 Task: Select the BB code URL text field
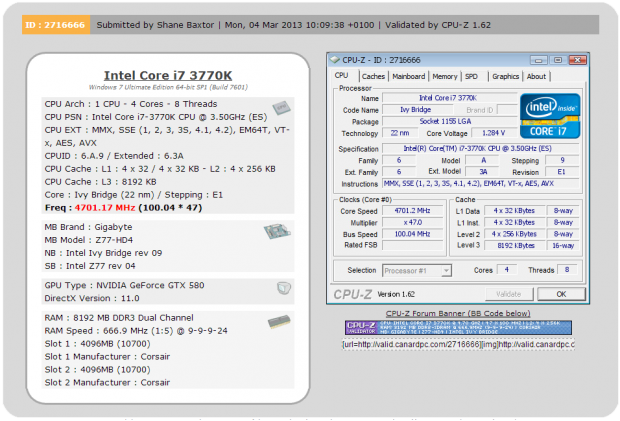coord(458,345)
